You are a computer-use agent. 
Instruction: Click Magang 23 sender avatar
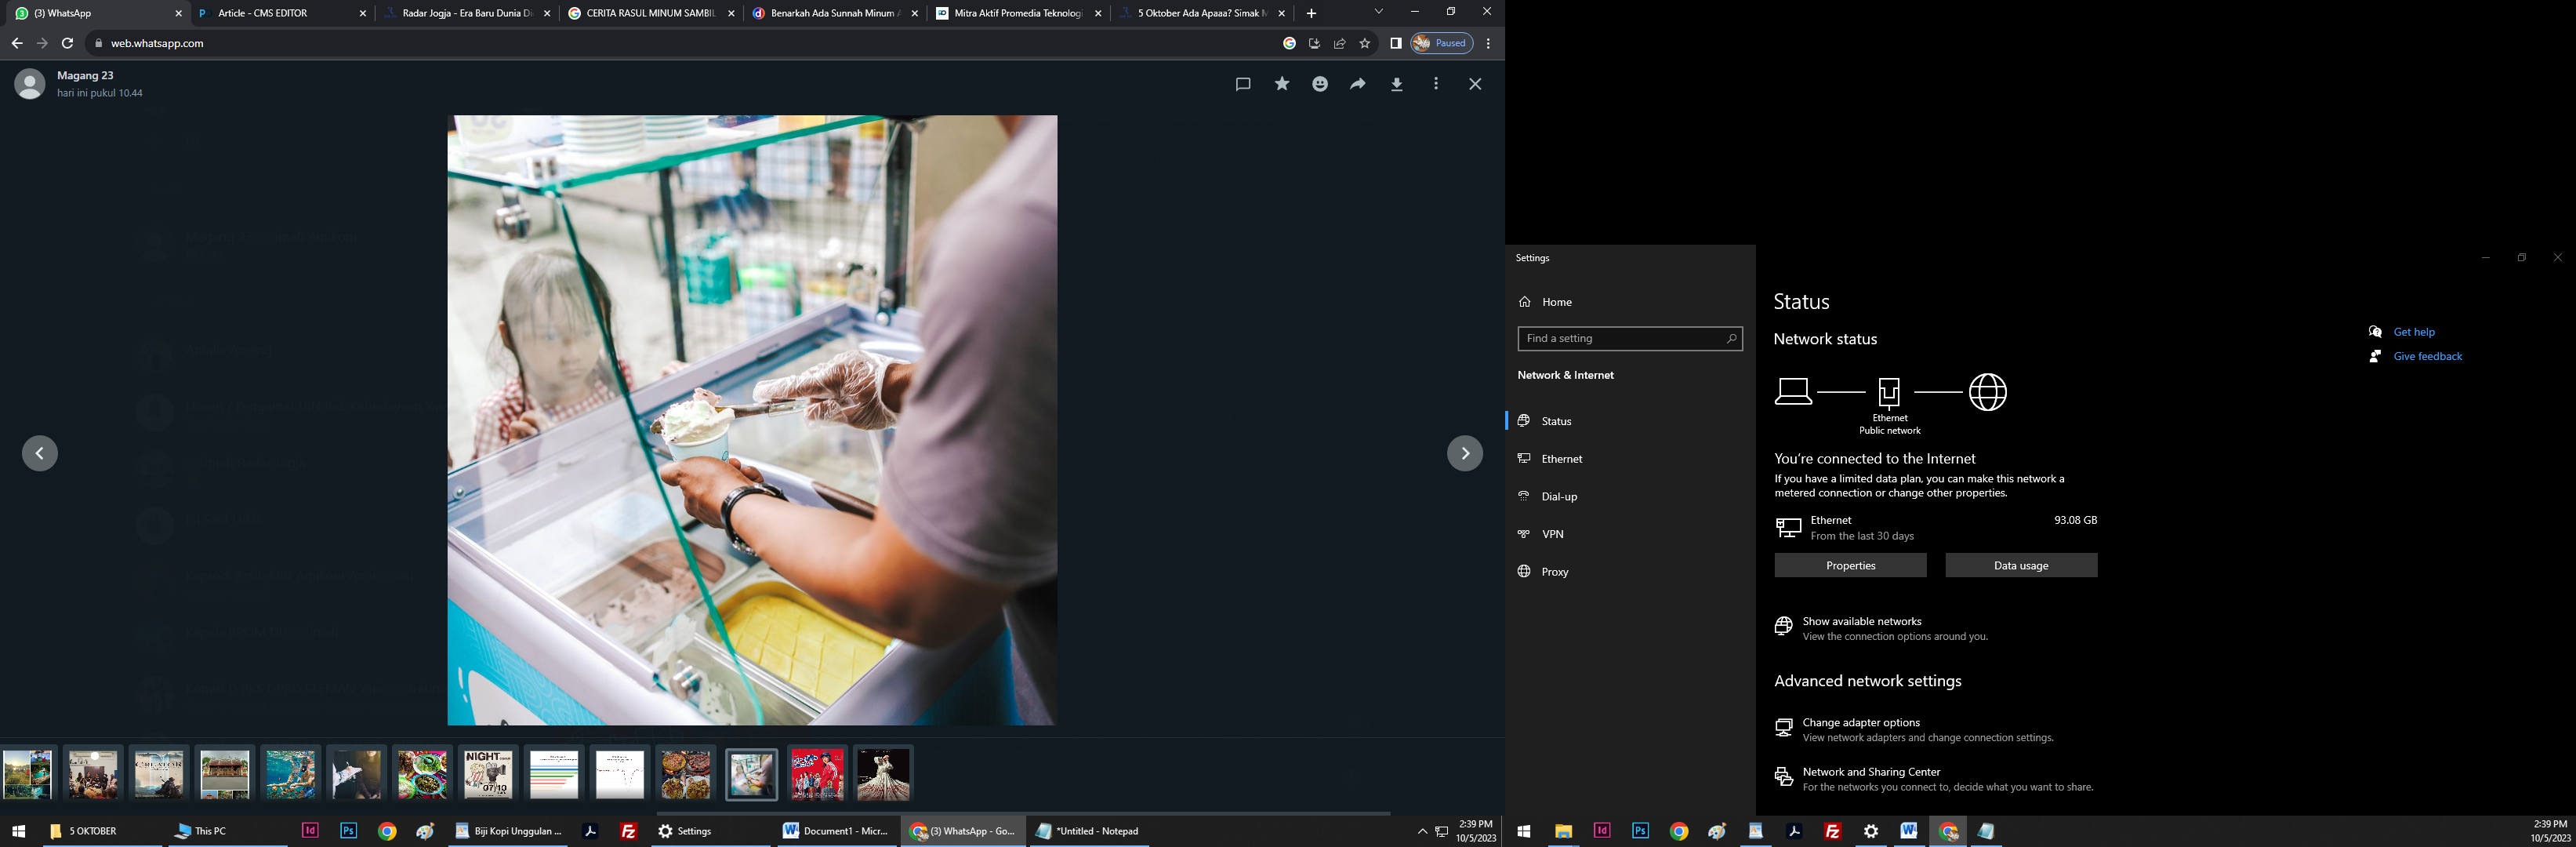tap(30, 84)
